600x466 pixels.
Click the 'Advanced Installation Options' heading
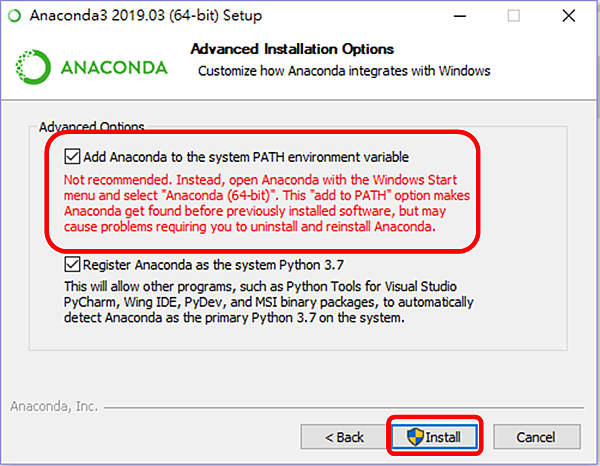tap(292, 49)
